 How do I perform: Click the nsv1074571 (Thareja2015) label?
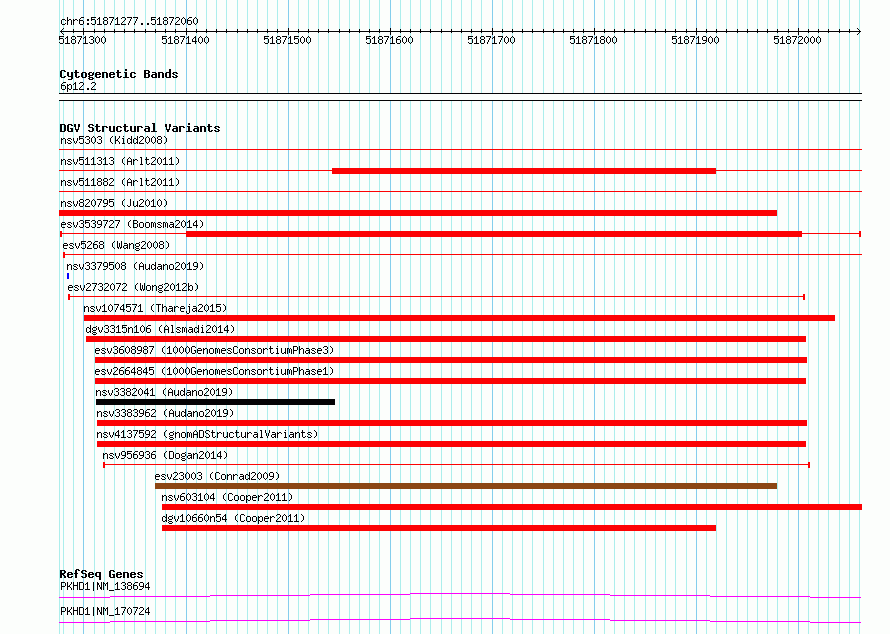point(155,308)
